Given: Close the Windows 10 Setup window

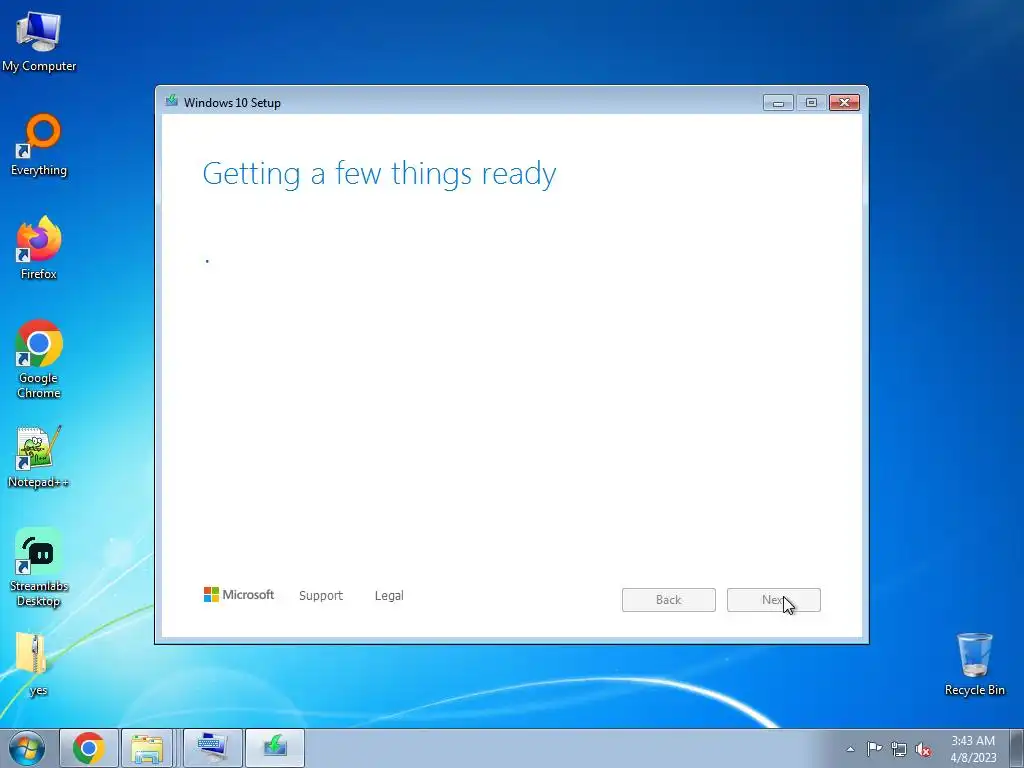Looking at the screenshot, I should (844, 103).
